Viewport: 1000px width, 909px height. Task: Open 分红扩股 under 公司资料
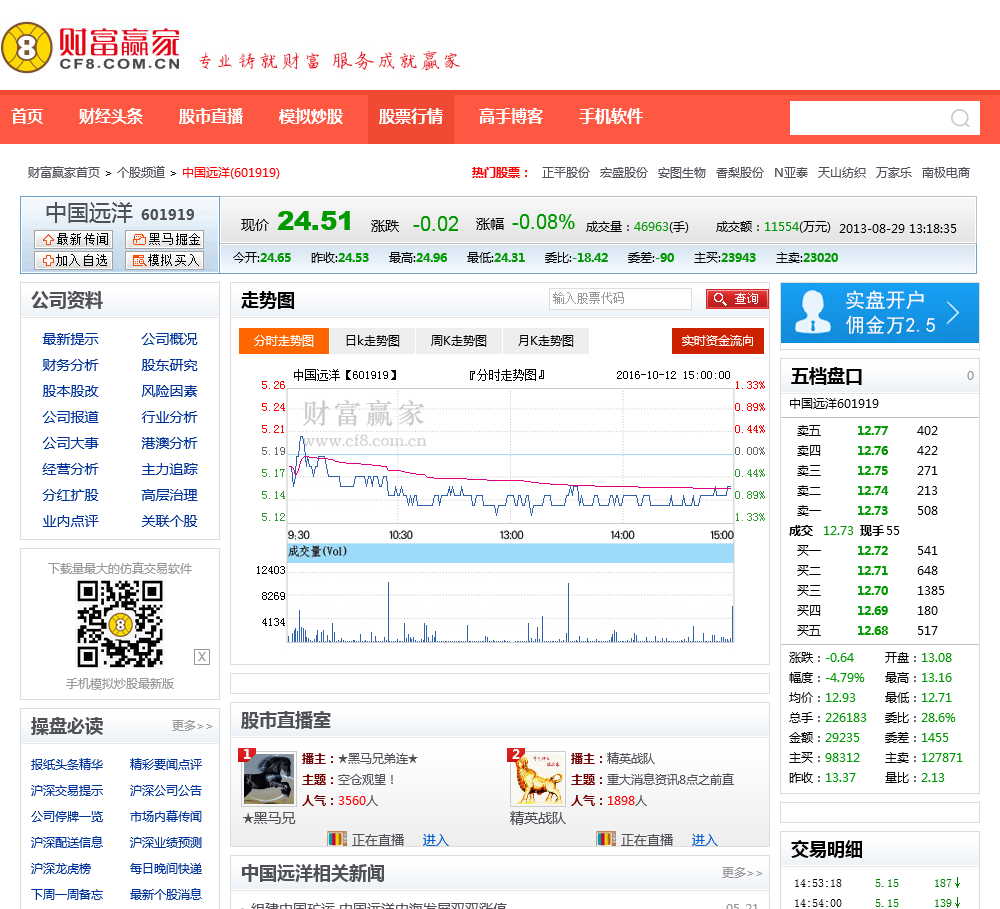coord(70,495)
